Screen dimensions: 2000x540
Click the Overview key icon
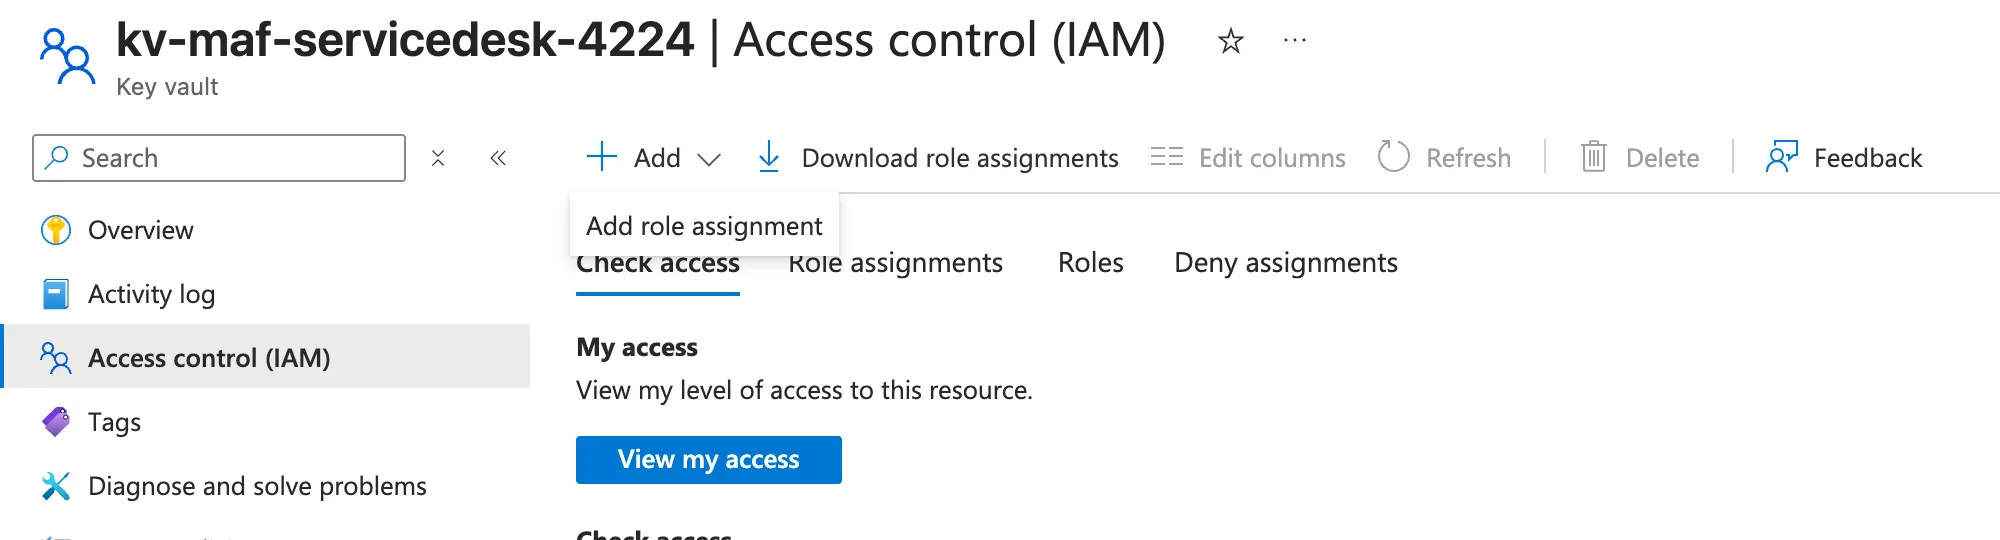point(56,230)
